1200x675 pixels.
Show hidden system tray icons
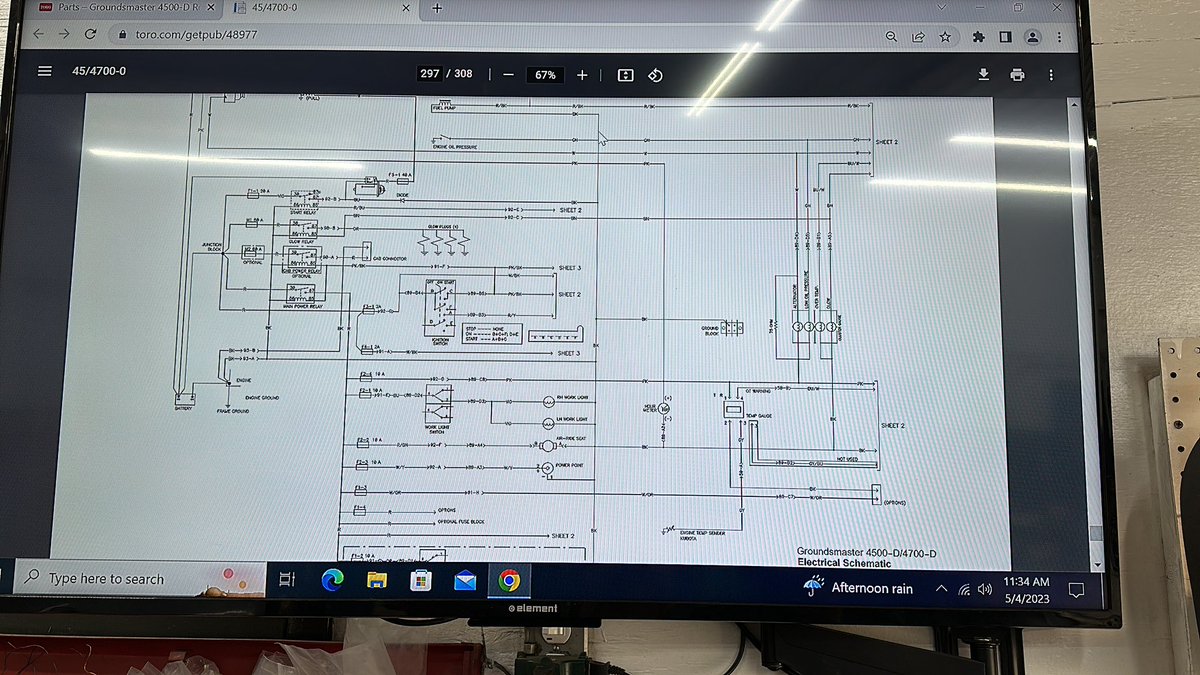[941, 589]
